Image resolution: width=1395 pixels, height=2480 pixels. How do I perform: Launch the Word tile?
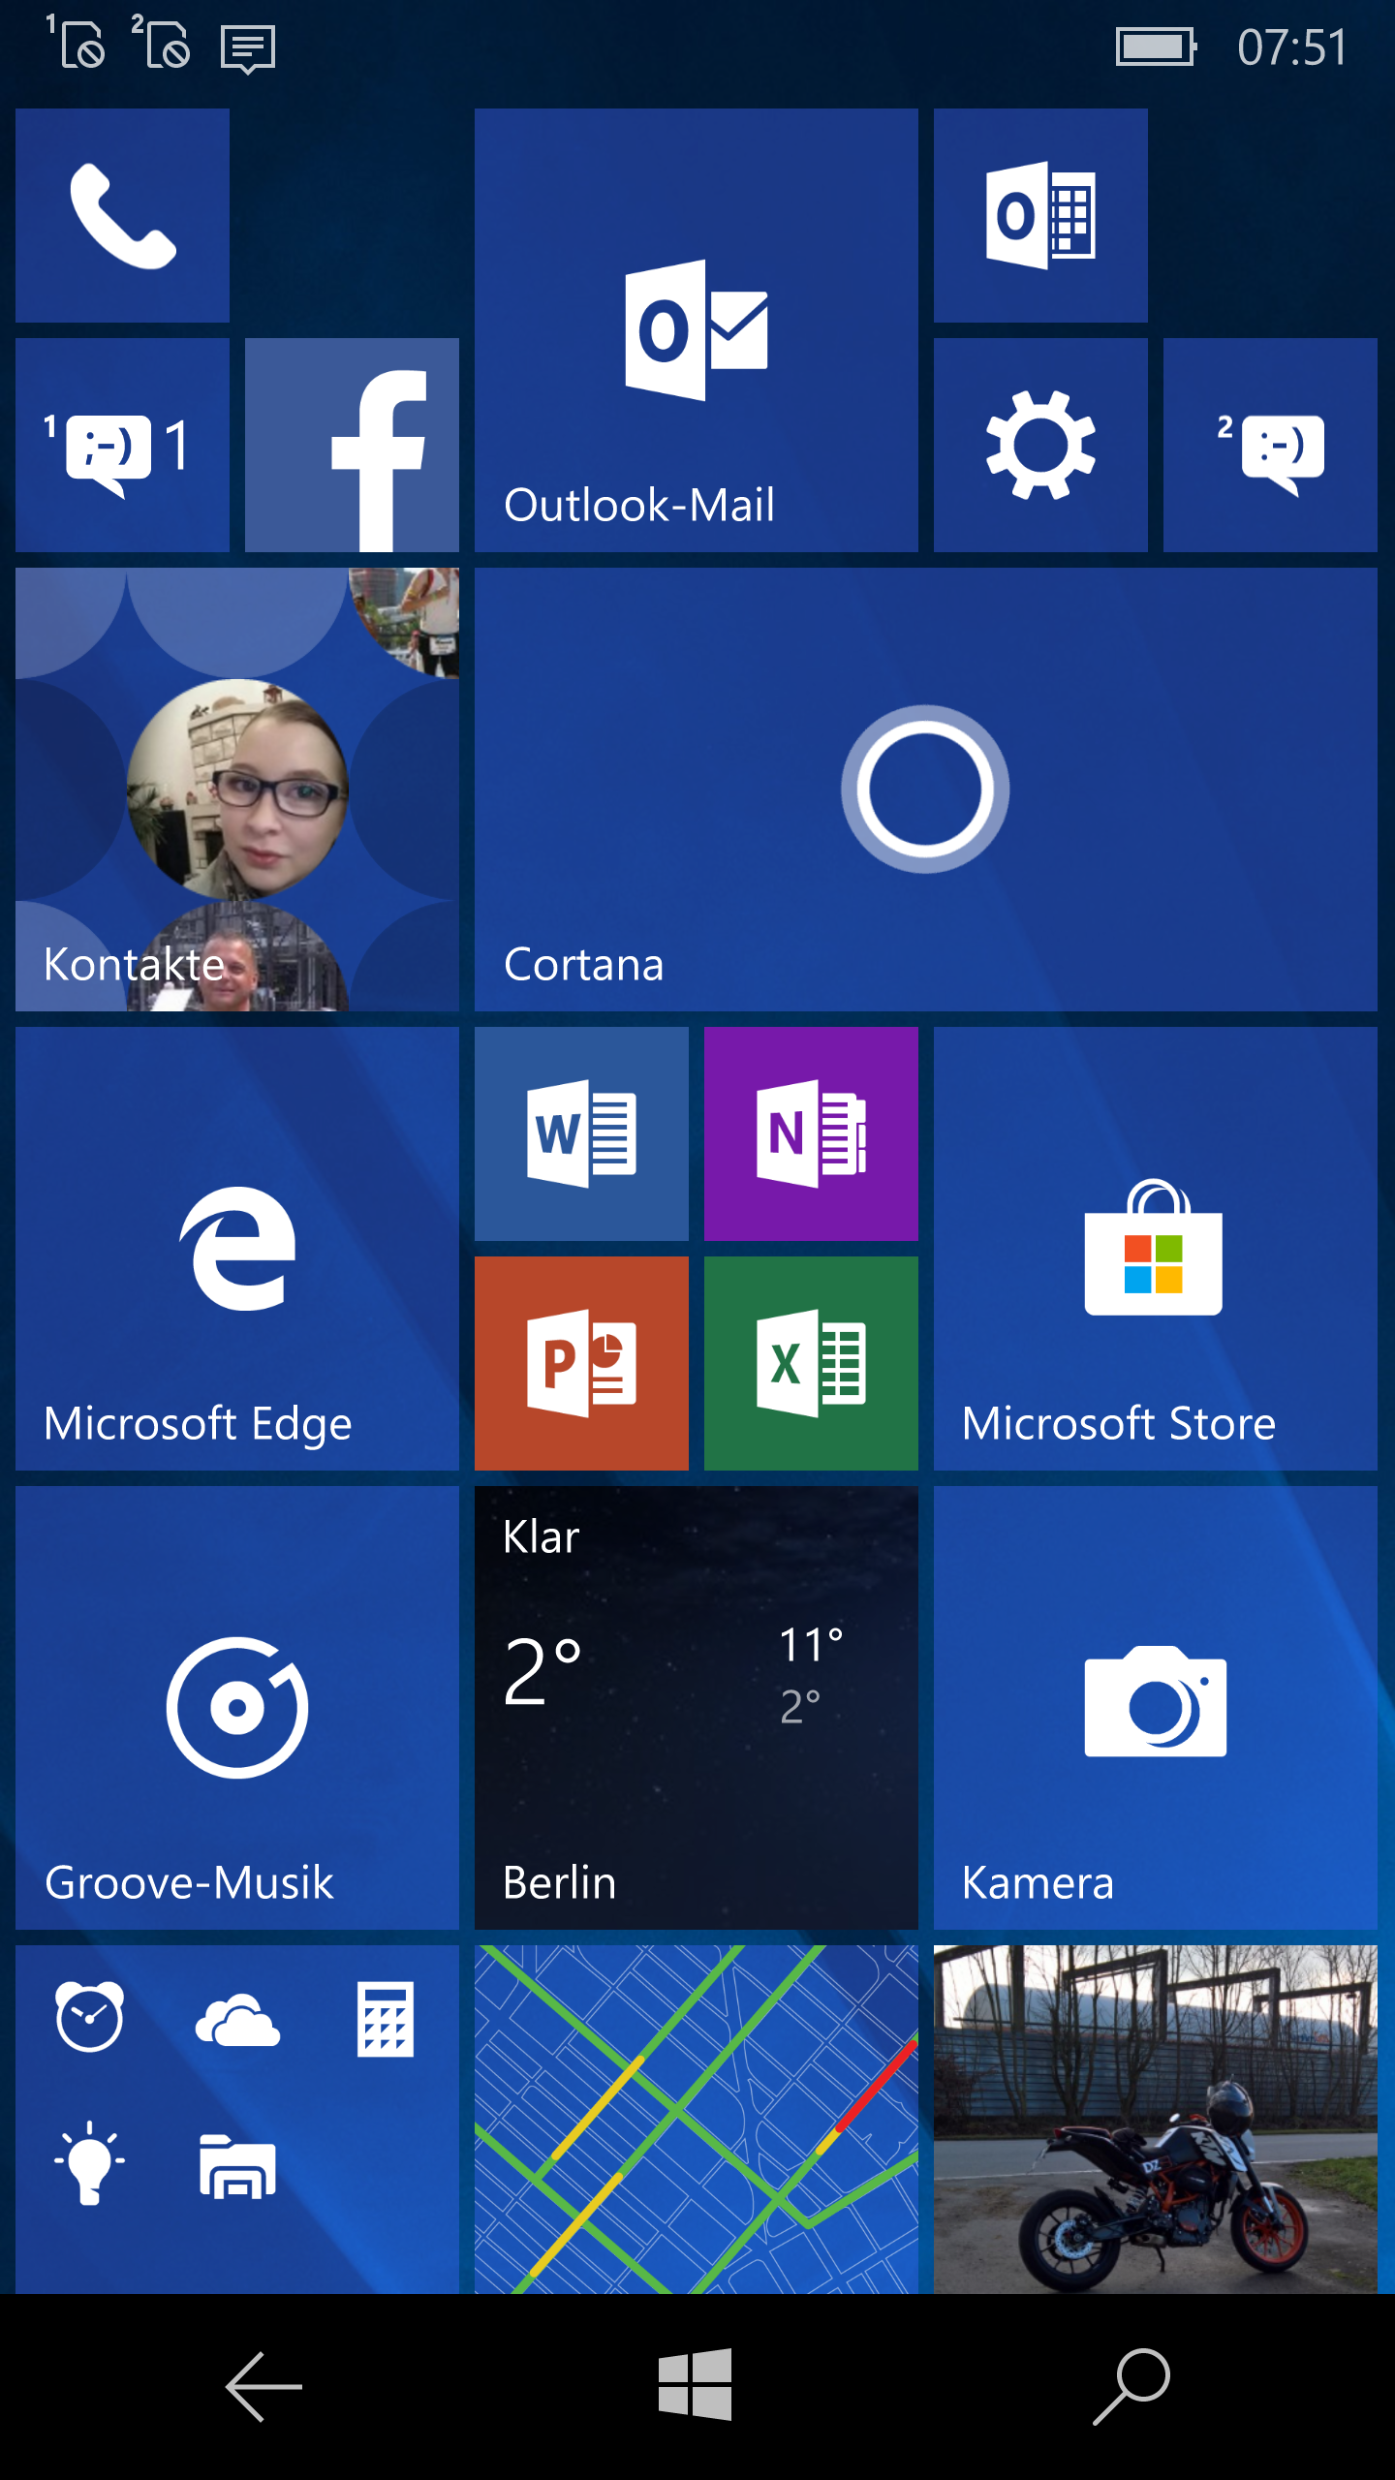click(x=581, y=1134)
